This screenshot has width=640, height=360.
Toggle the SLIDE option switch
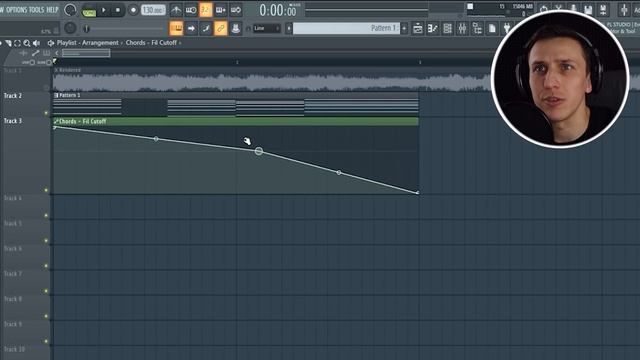point(45,62)
